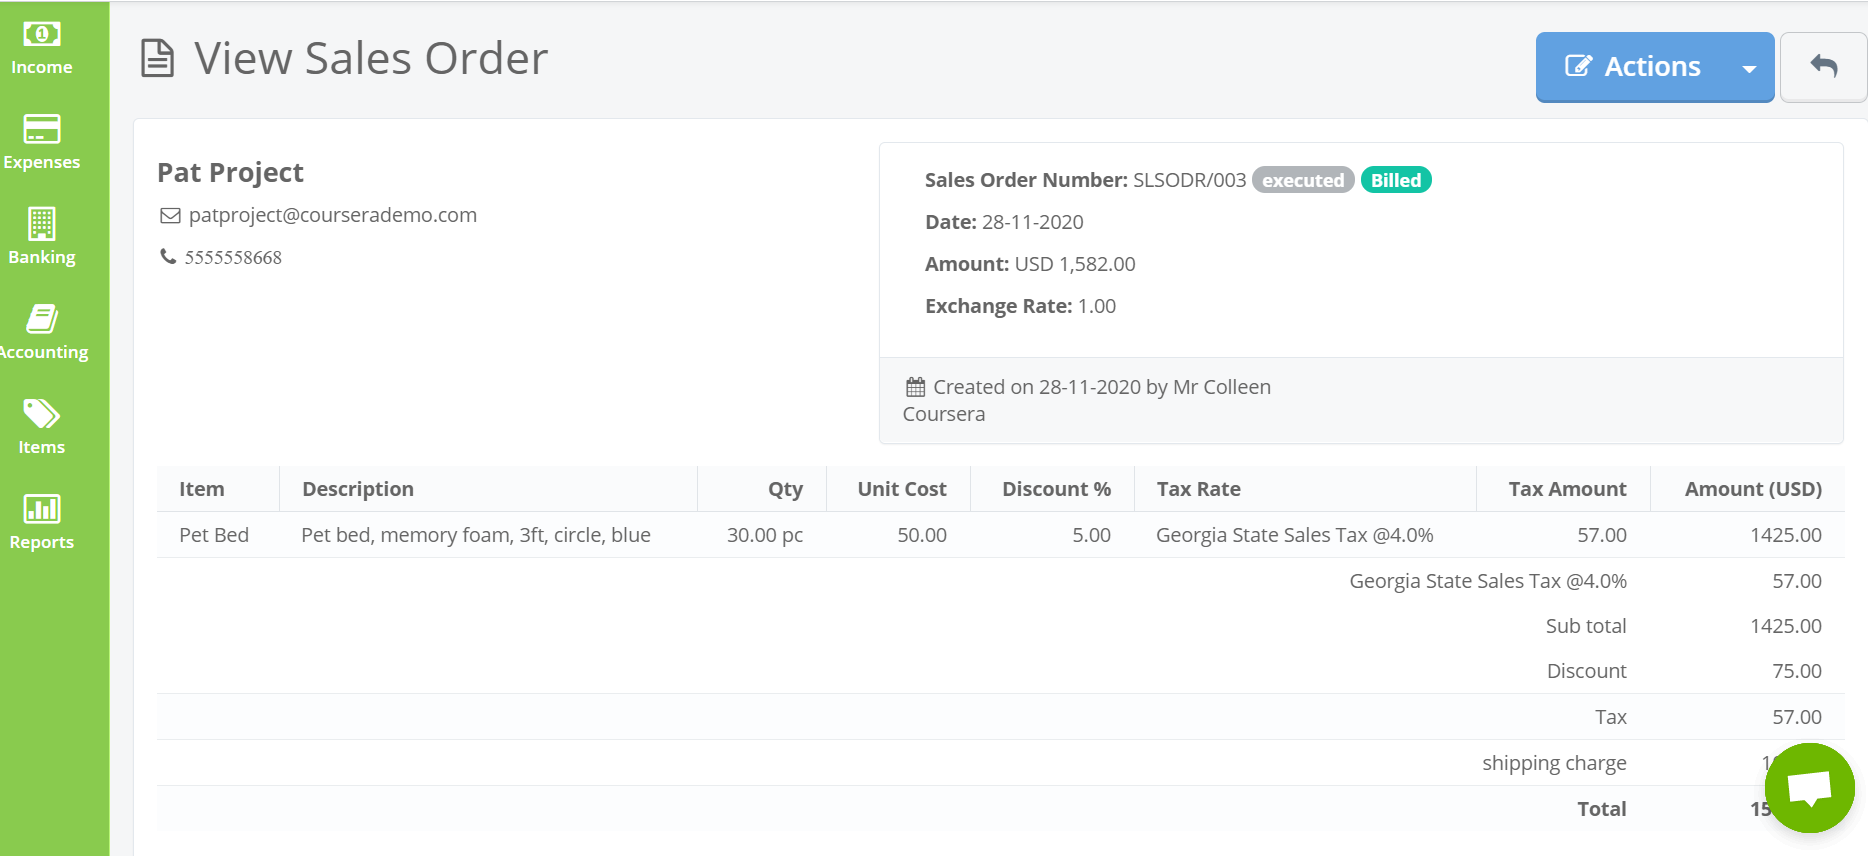
Task: Click the Item column header
Action: point(202,489)
